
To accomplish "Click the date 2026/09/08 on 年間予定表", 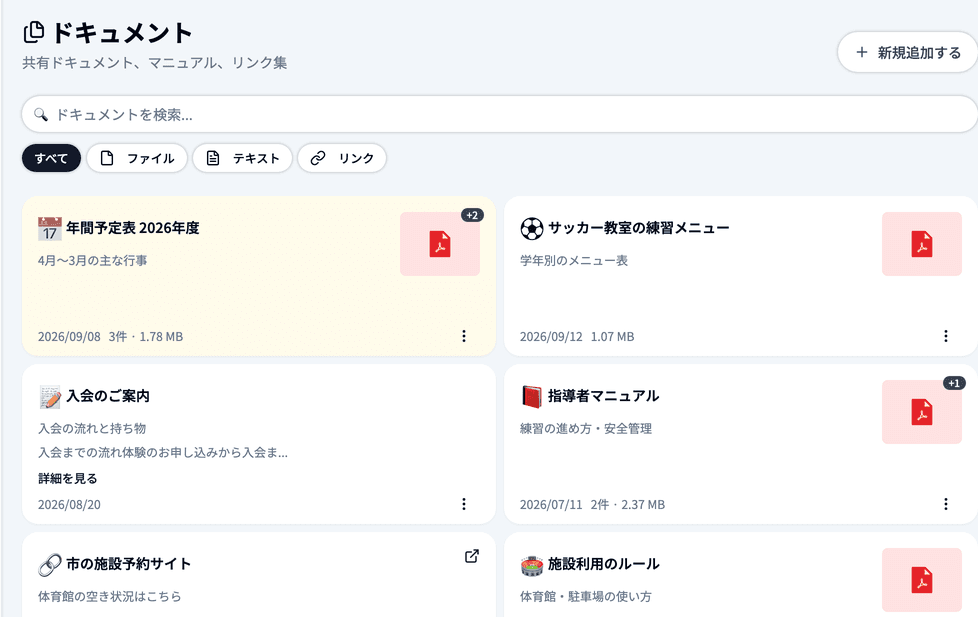I will pos(69,337).
